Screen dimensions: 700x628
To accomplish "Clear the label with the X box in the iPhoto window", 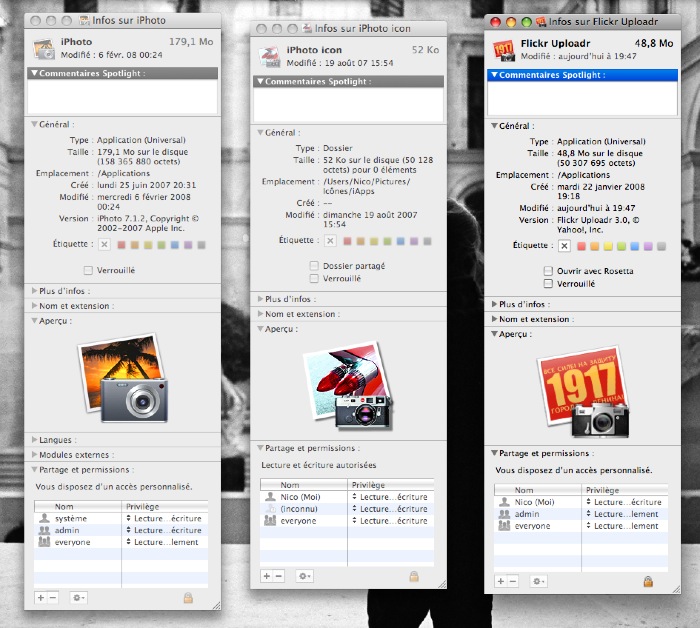I will (x=104, y=245).
